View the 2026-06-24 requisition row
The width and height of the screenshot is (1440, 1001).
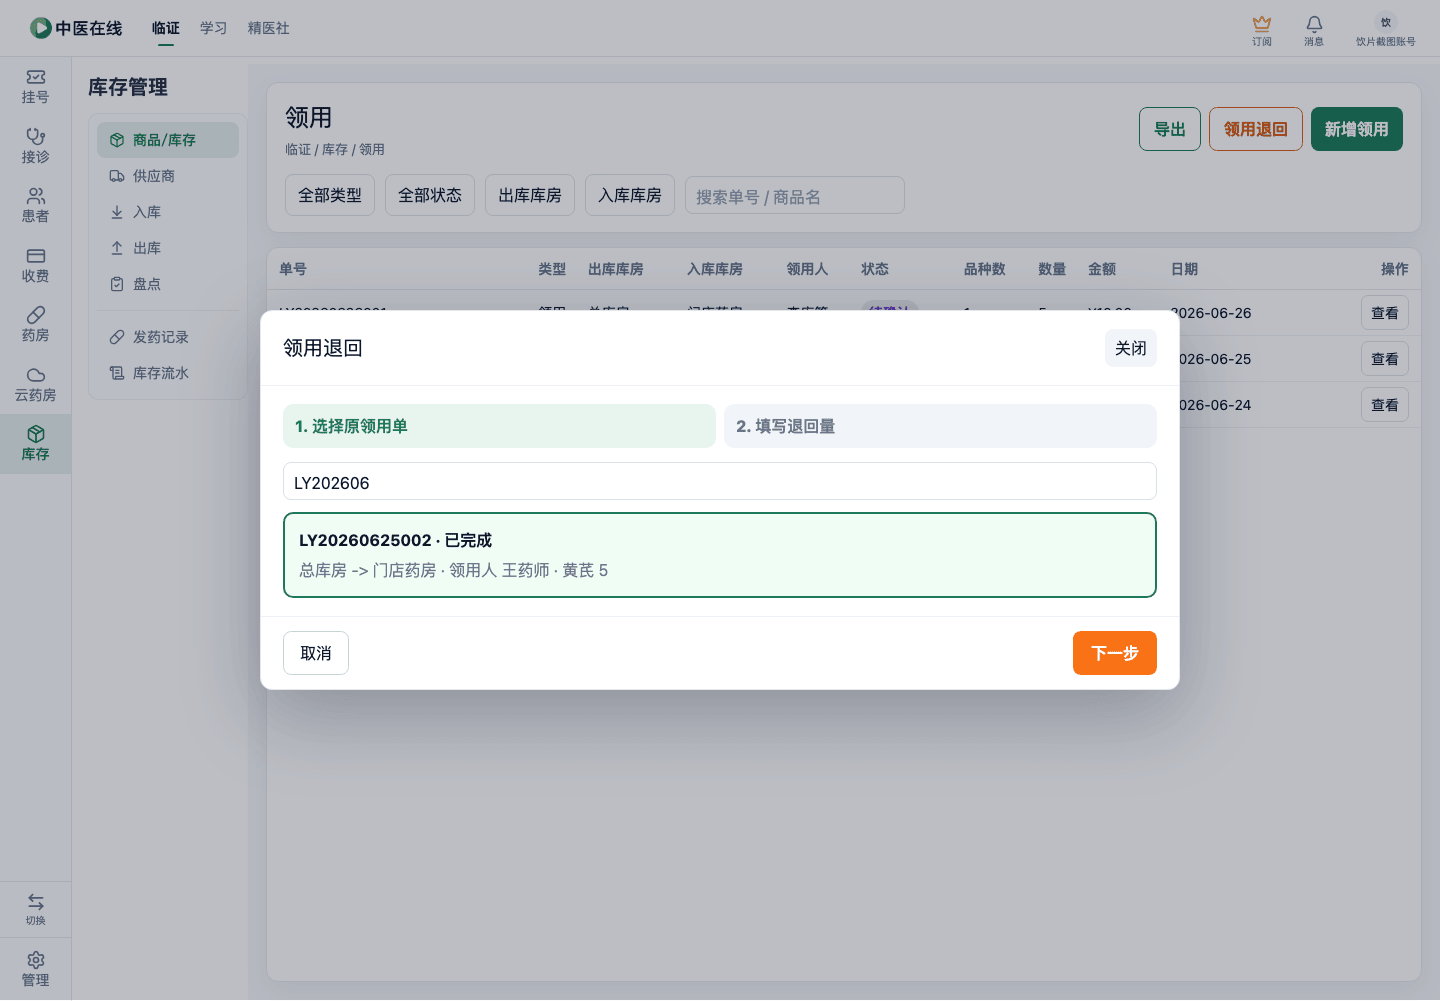pos(1385,405)
